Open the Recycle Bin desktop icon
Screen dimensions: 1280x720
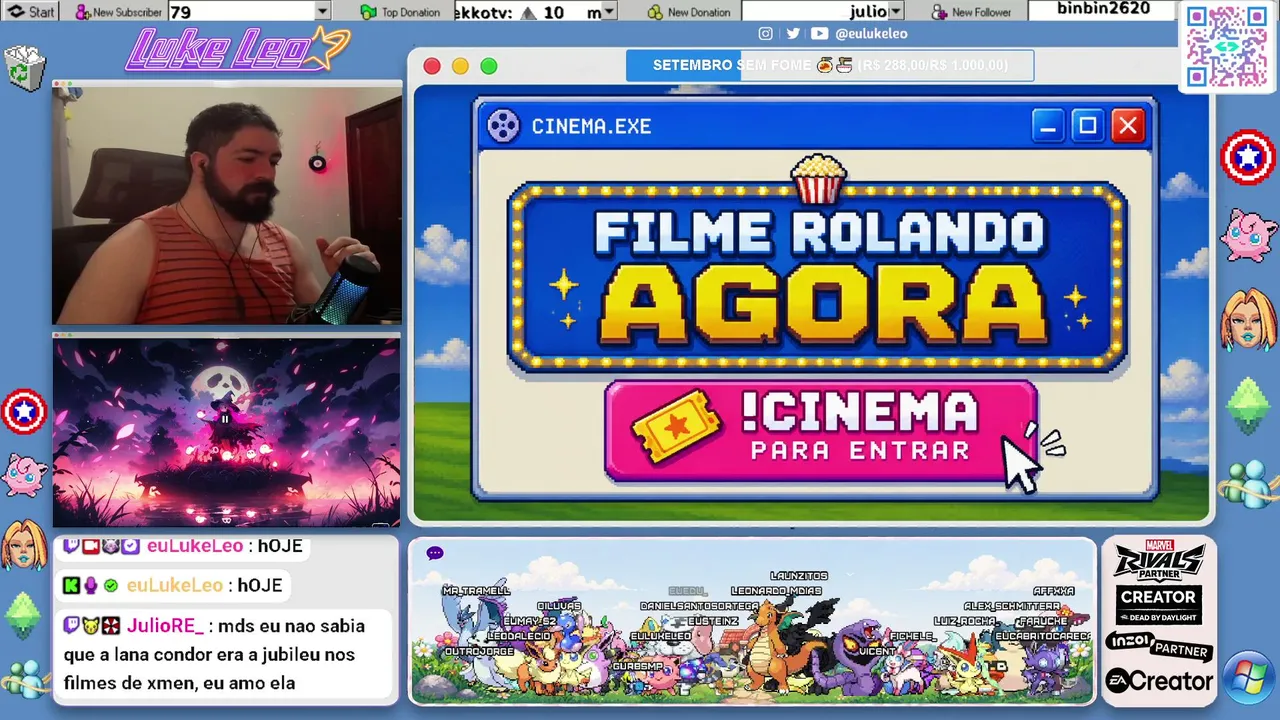[25, 67]
